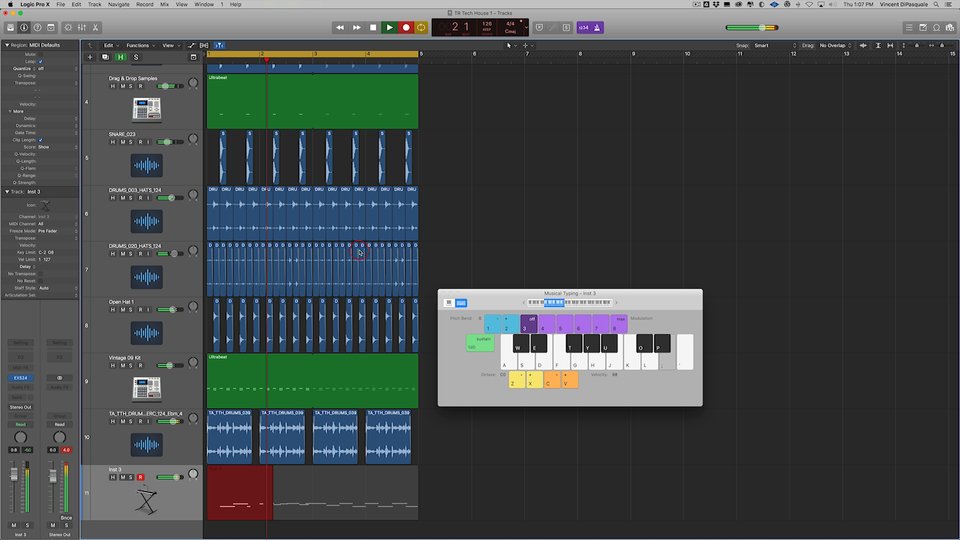Image resolution: width=960 pixels, height=540 pixels.
Task: Open the Track menu
Action: click(x=94, y=4)
